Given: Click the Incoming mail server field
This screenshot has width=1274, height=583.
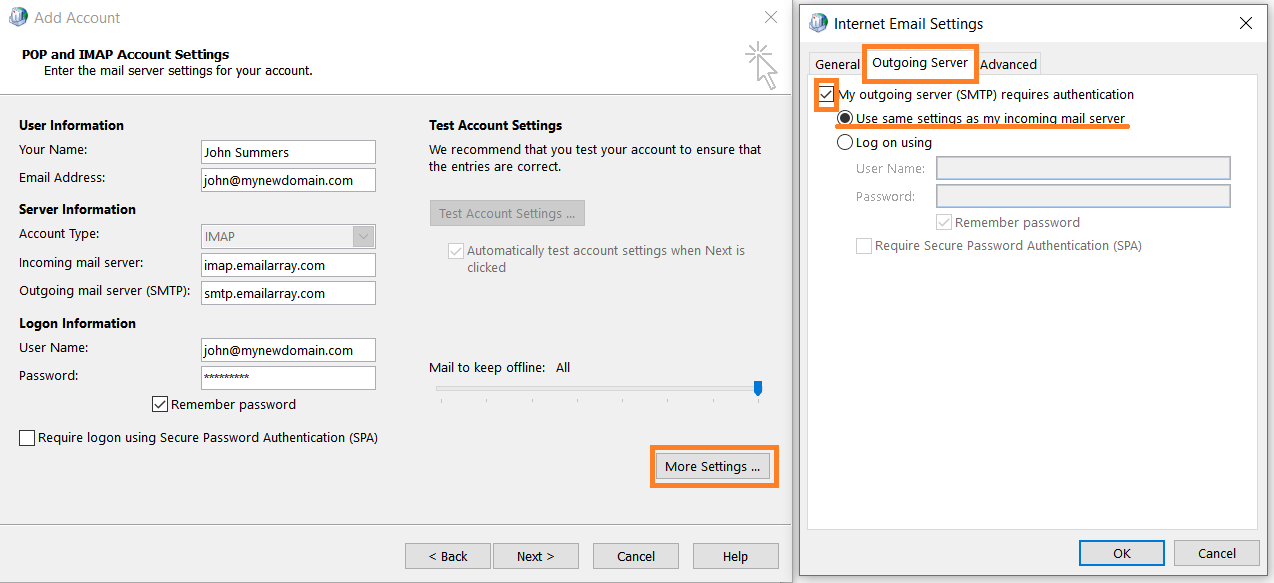Looking at the screenshot, I should click(288, 266).
